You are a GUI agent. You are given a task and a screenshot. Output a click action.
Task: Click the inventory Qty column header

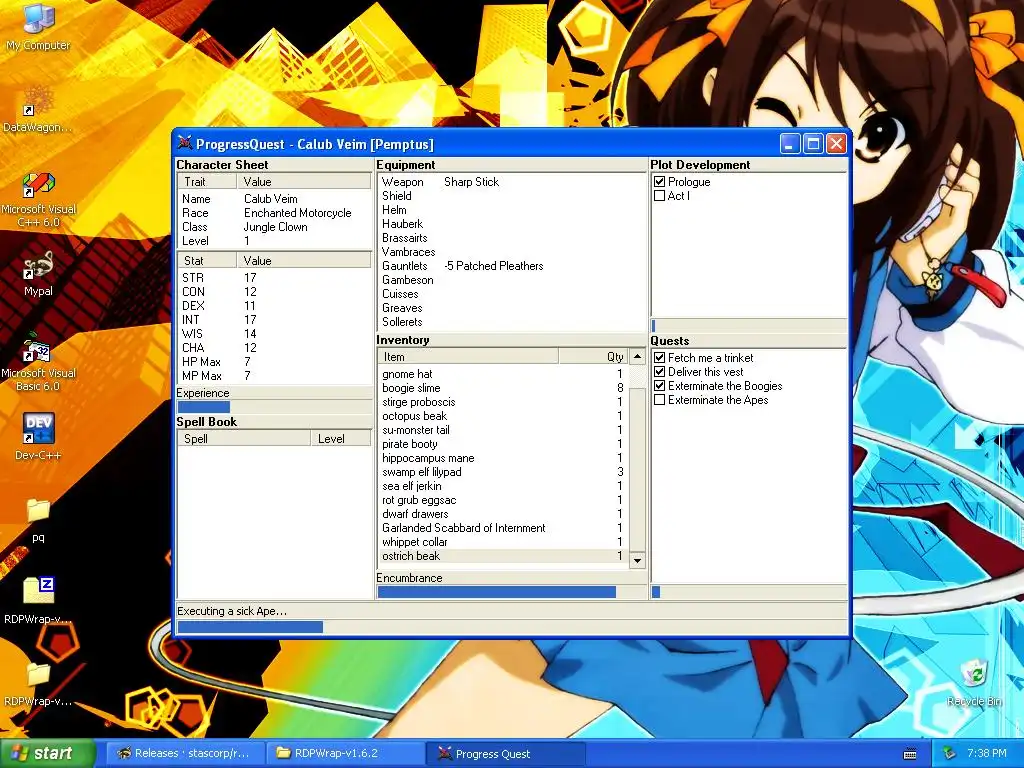tap(594, 357)
